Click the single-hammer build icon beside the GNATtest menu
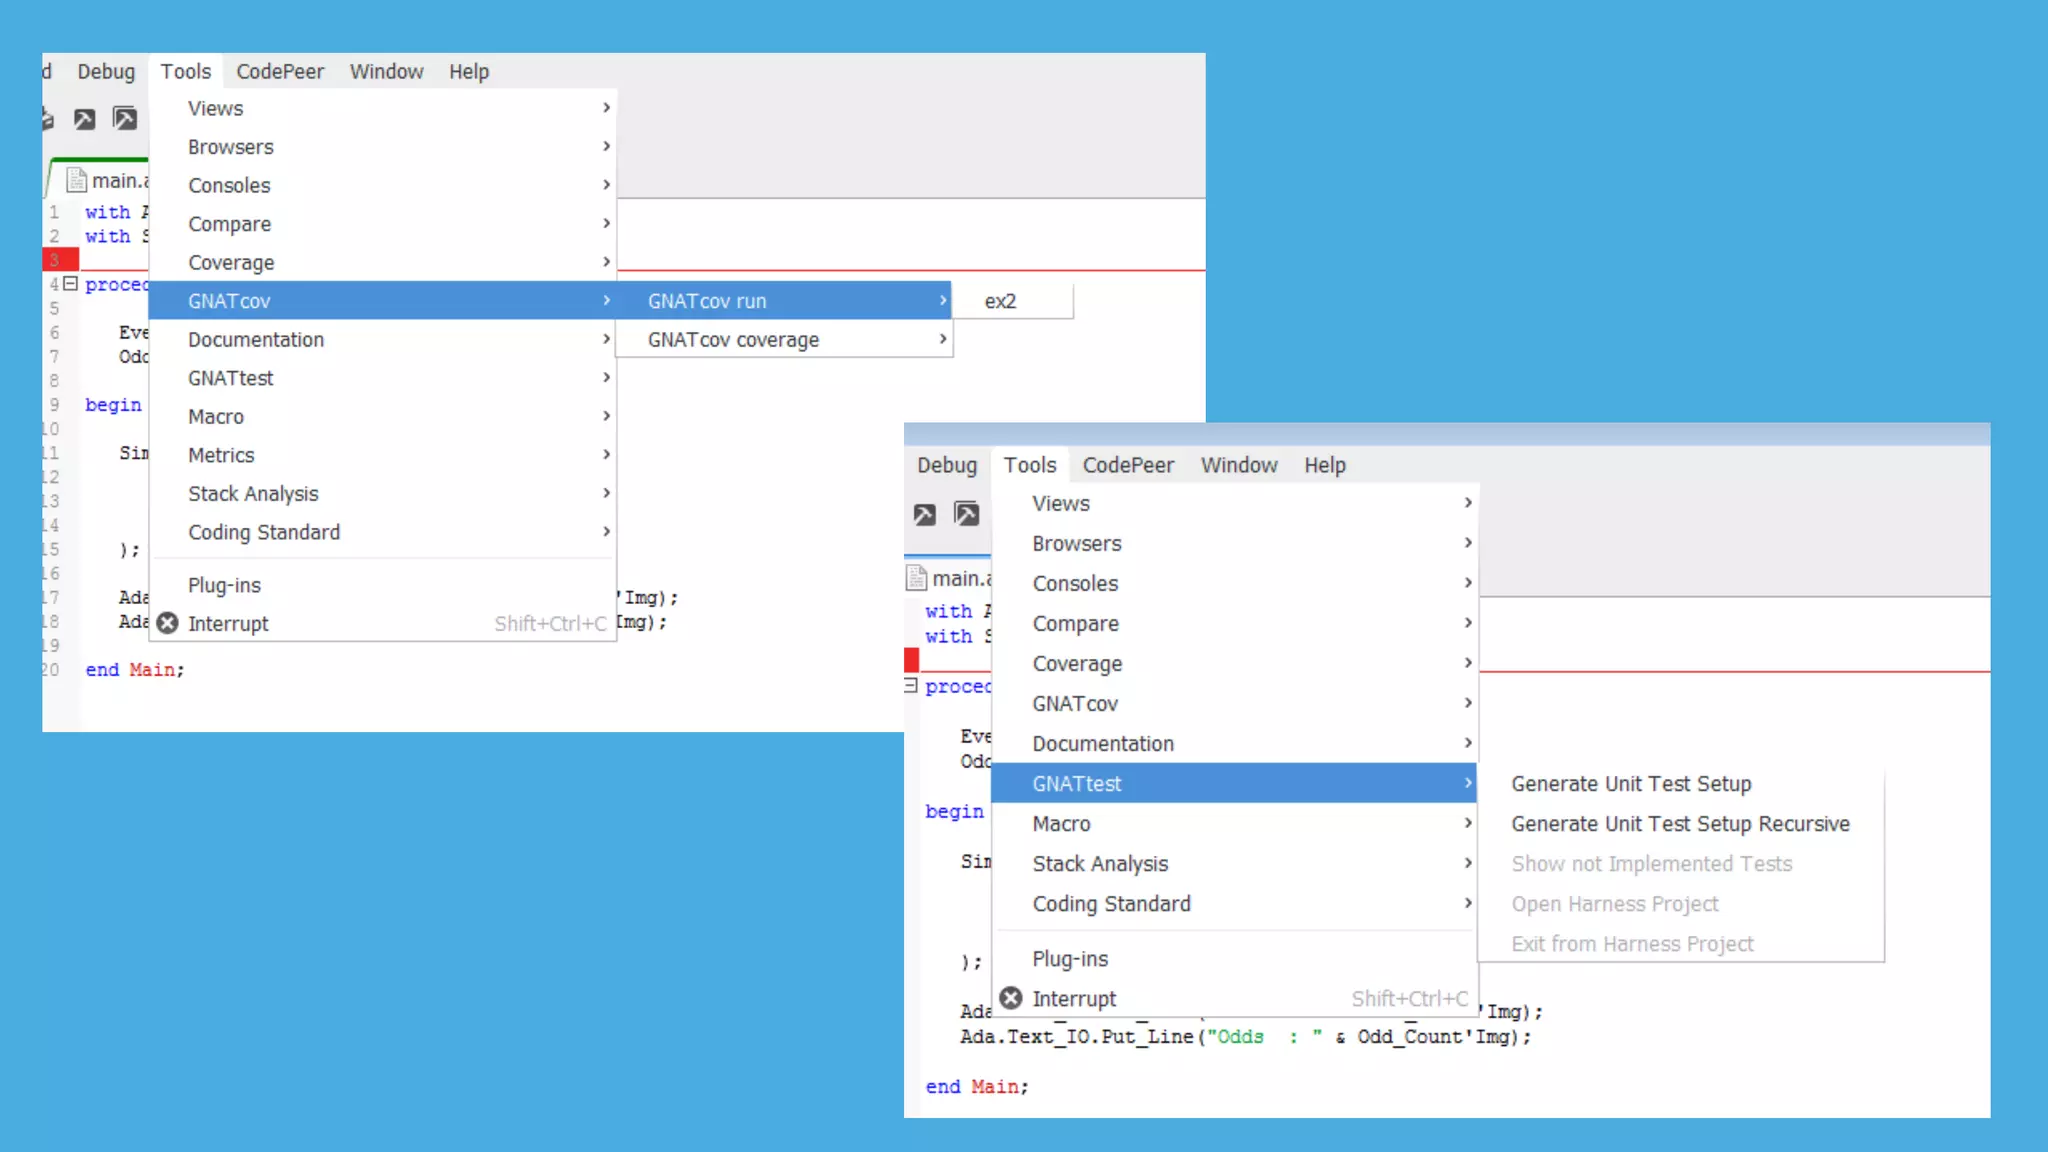Image resolution: width=2048 pixels, height=1152 pixels. pos(925,515)
